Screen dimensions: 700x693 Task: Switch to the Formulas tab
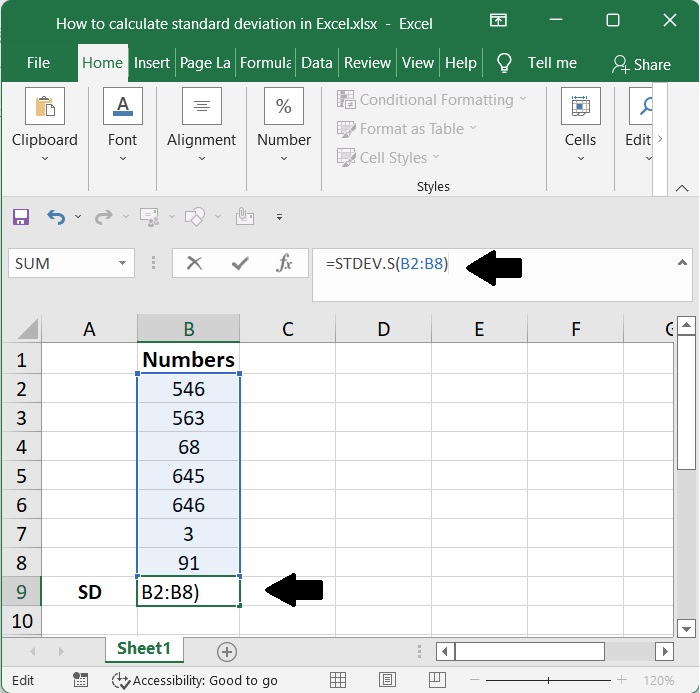(x=266, y=63)
